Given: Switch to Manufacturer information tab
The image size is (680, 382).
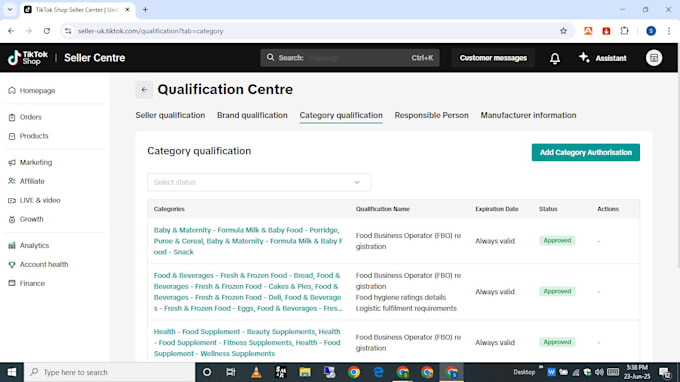Looking at the screenshot, I should point(528,115).
